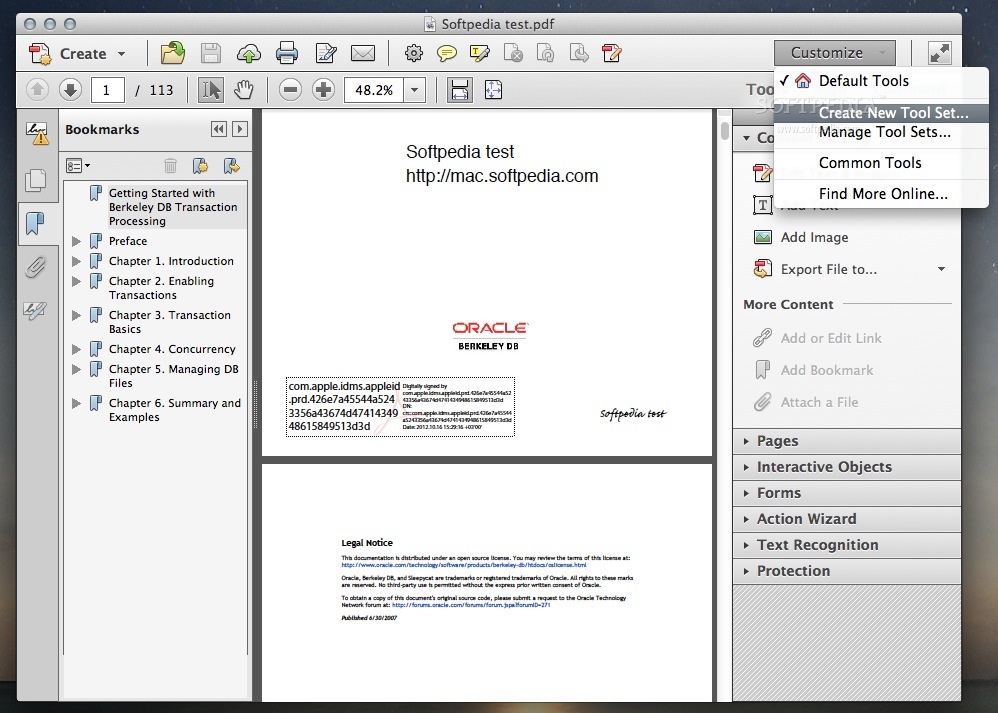The height and width of the screenshot is (713, 998).
Task: Open the Page Thumbnails panel
Action: point(36,181)
